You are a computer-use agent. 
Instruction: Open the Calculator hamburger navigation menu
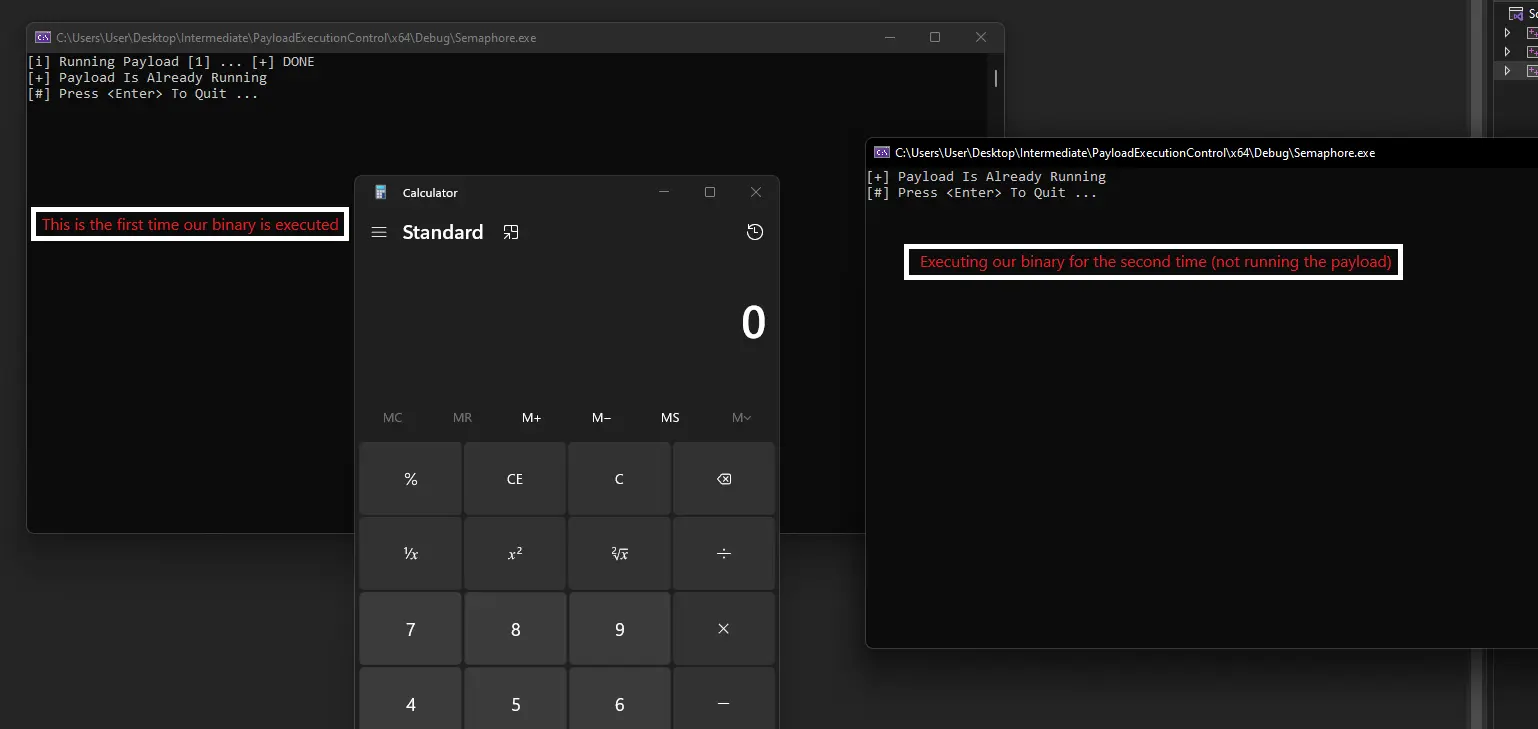[x=379, y=232]
